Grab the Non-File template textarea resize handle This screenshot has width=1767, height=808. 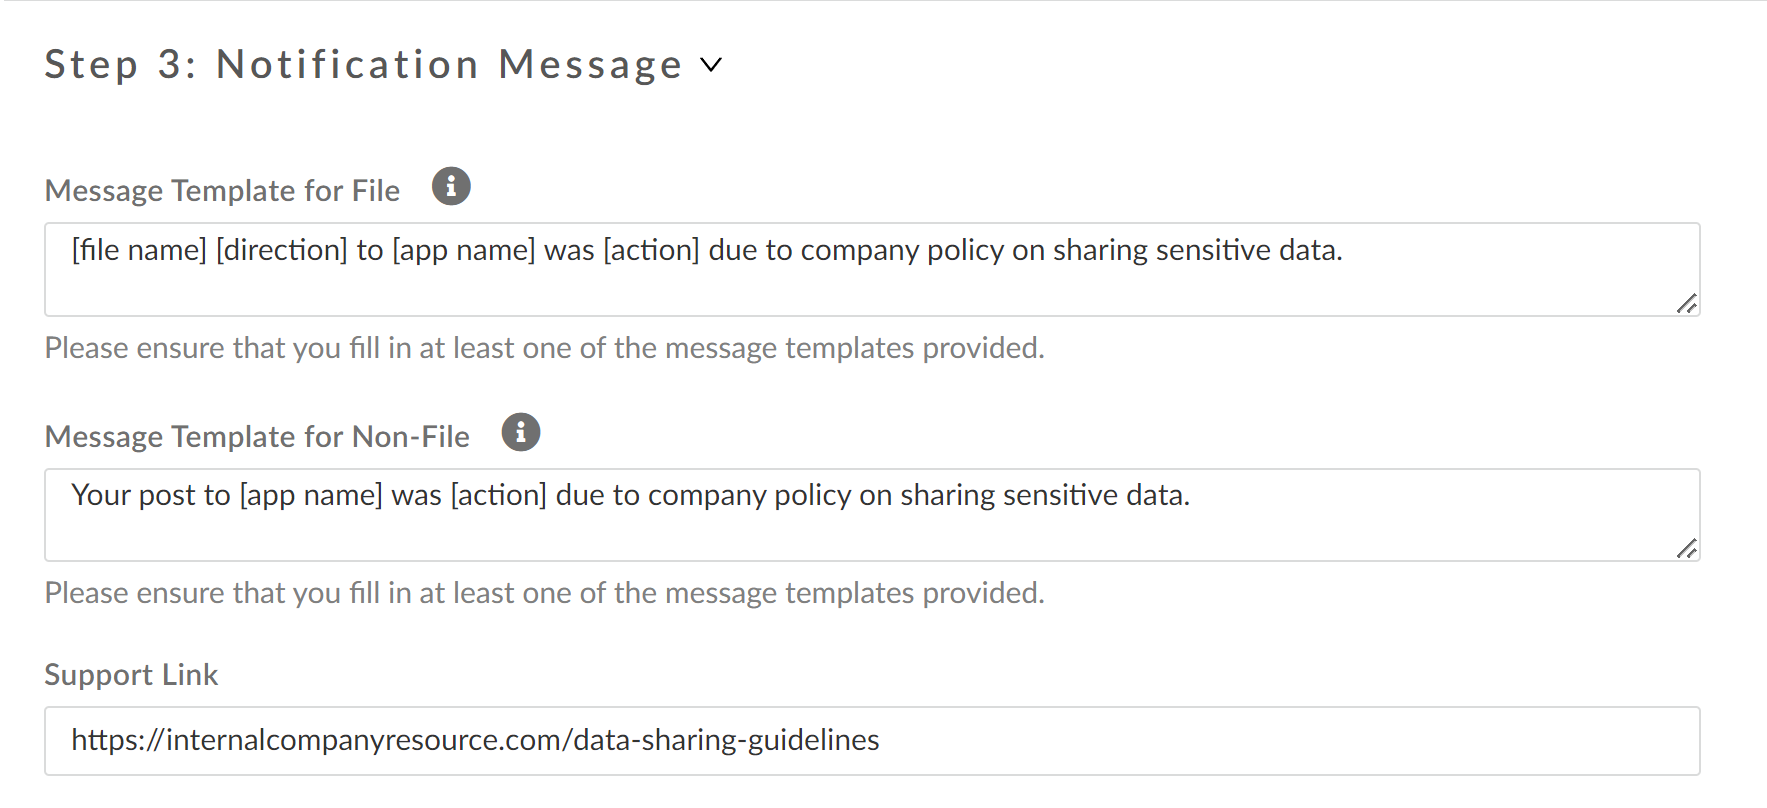1687,548
